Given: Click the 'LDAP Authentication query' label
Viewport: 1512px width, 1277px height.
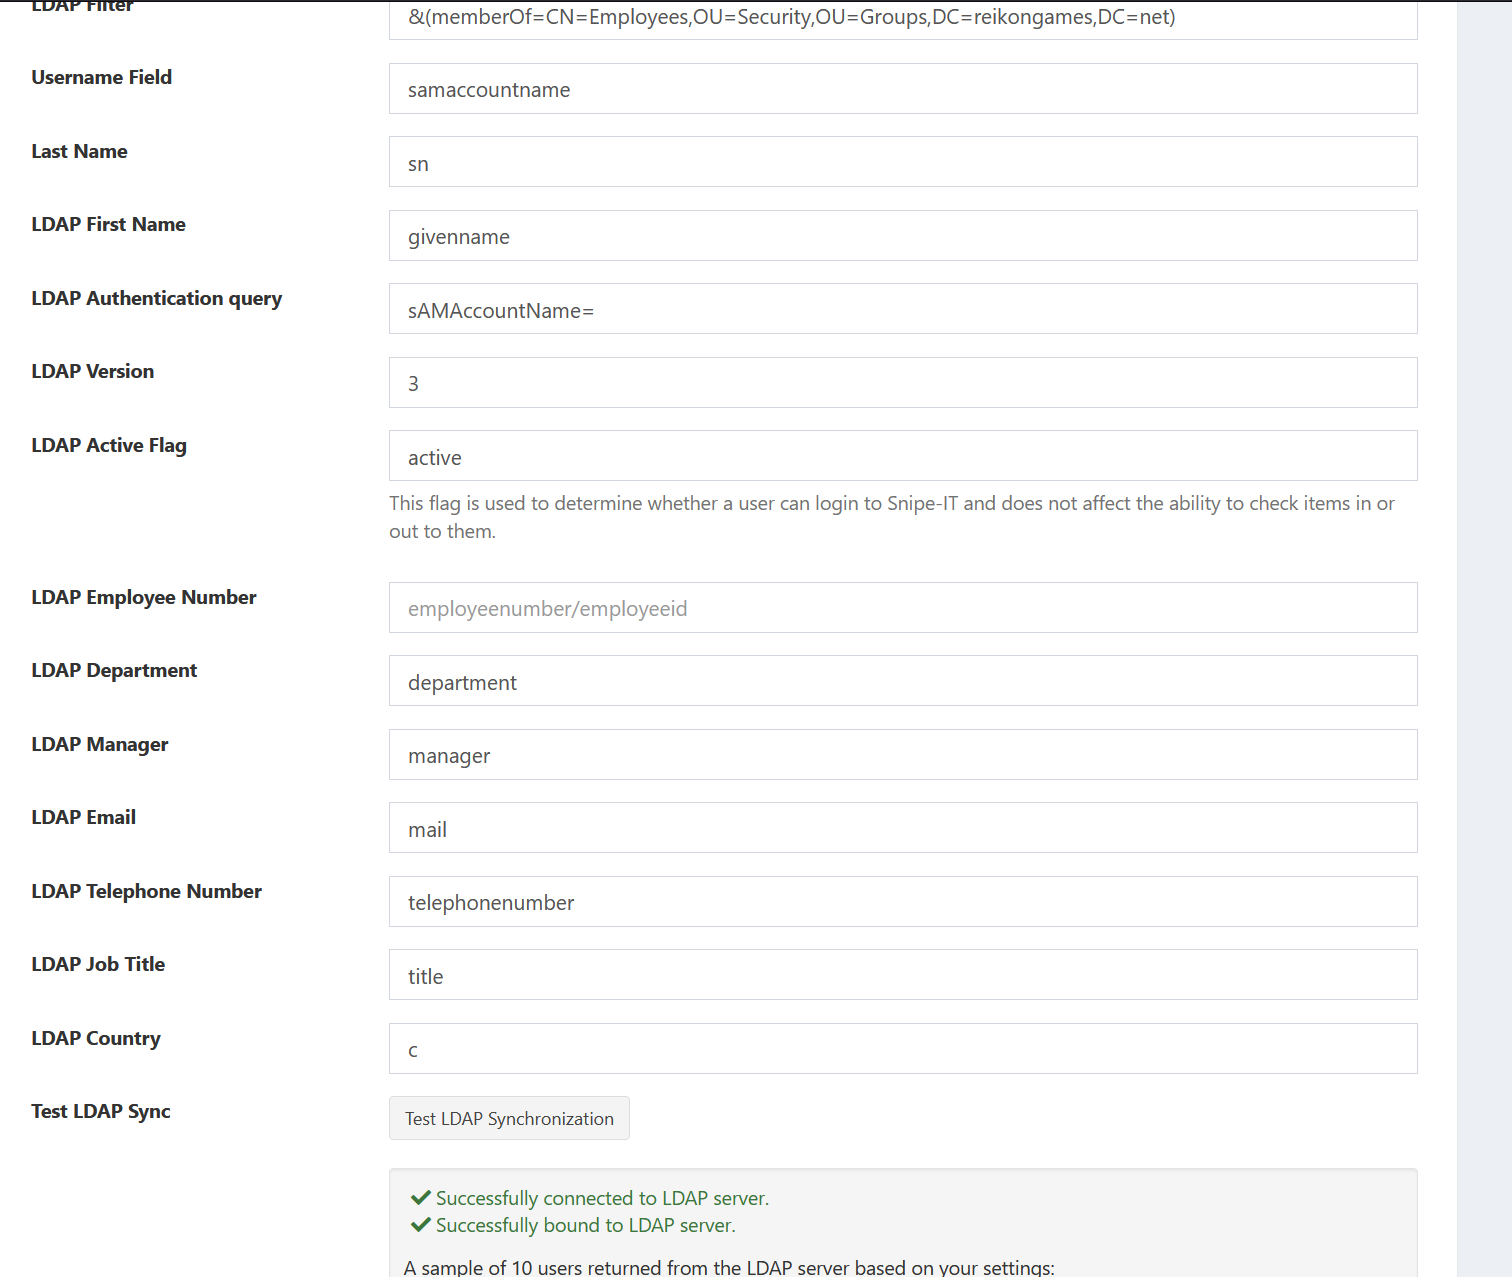Looking at the screenshot, I should 157,298.
